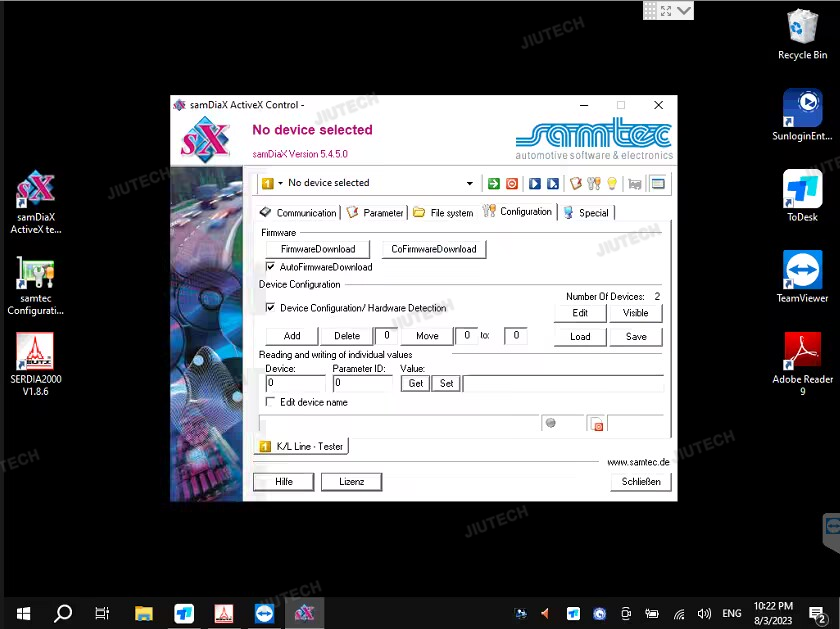
Task: Click the first blue play icon
Action: click(535, 184)
